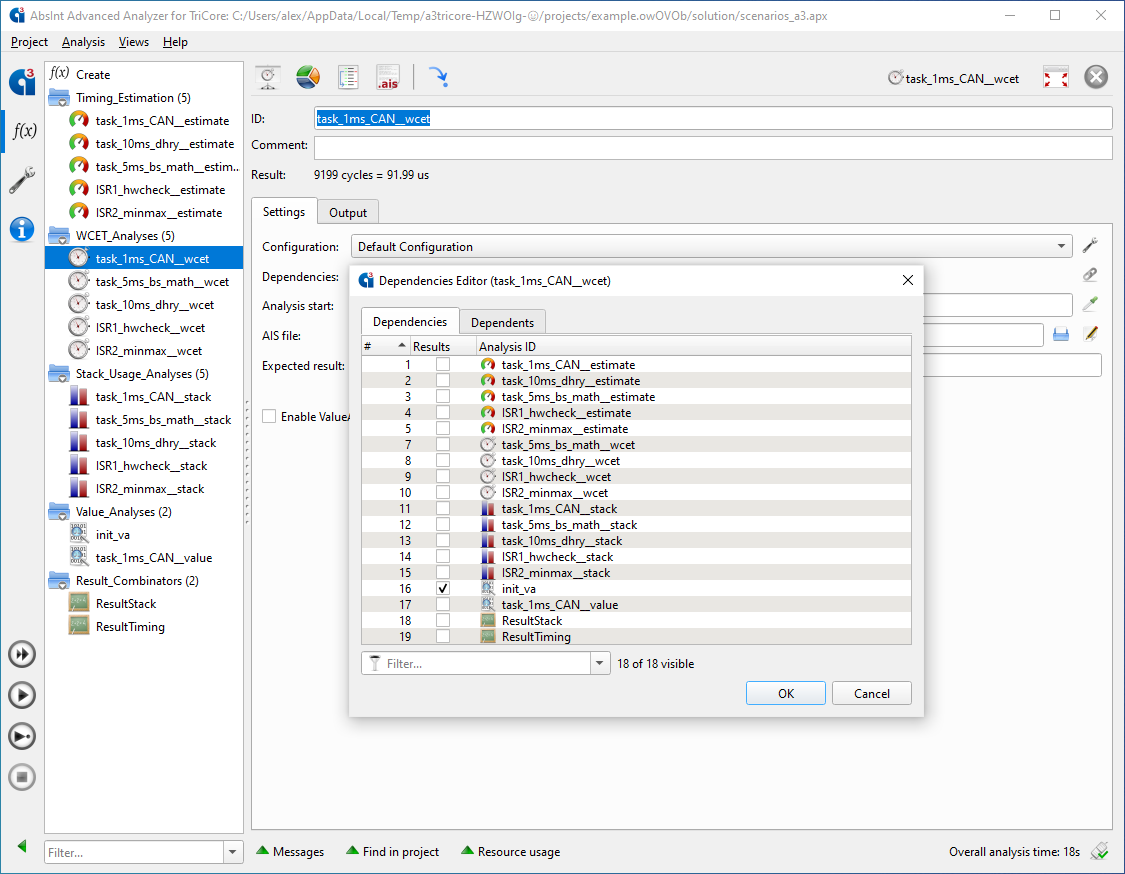Viewport: 1125px width, 874px height.
Task: Open the dialog Filter dropdown arrow
Action: 600,663
